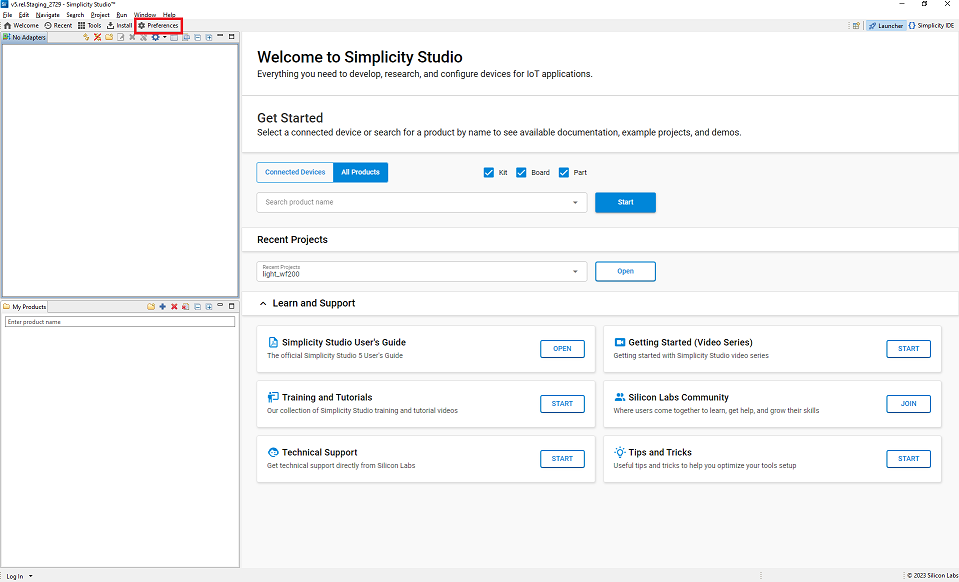The image size is (959, 582).
Task: Collapse all in the My Products panel
Action: click(x=198, y=306)
